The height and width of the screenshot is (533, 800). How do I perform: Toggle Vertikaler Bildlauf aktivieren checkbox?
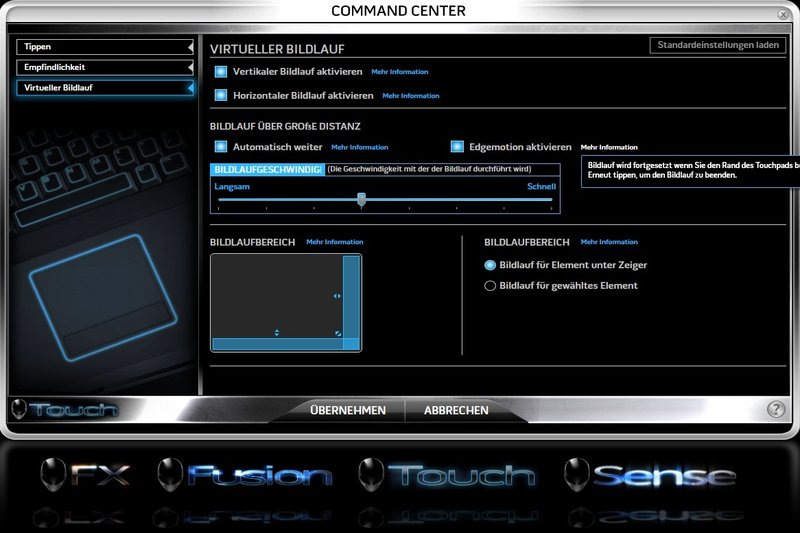[x=221, y=71]
